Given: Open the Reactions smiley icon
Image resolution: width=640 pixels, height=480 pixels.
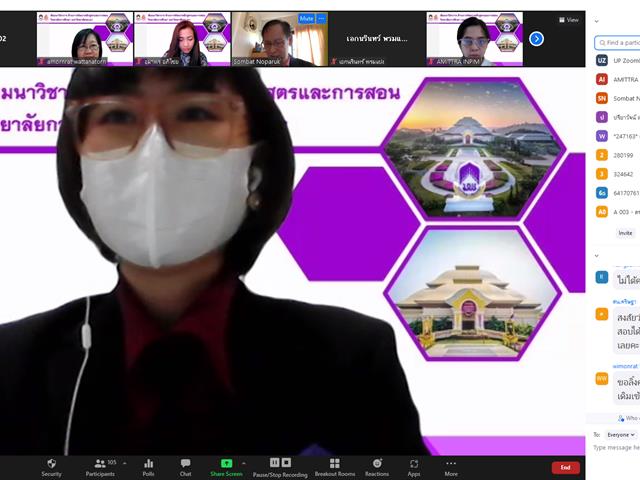Looking at the screenshot, I should click(377, 463).
